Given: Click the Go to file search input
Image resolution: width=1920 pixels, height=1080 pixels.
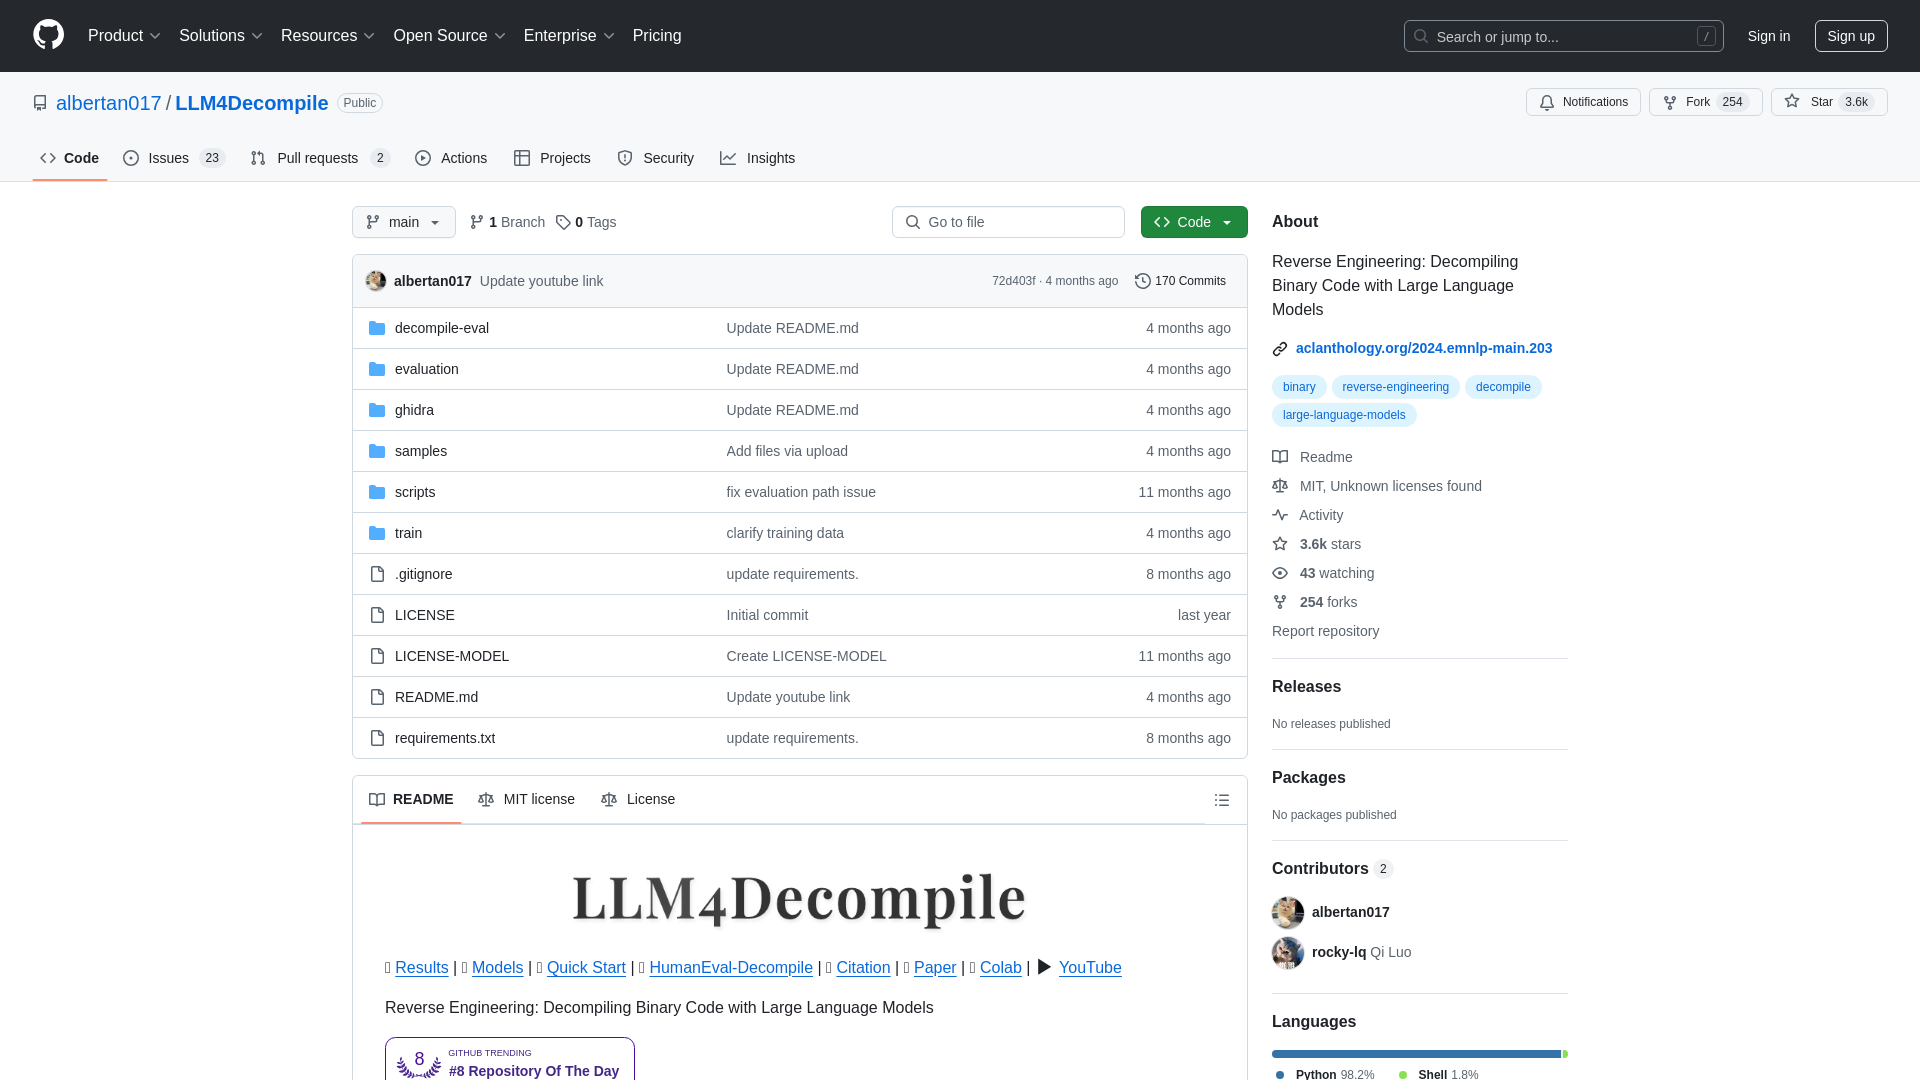Looking at the screenshot, I should point(1007,222).
